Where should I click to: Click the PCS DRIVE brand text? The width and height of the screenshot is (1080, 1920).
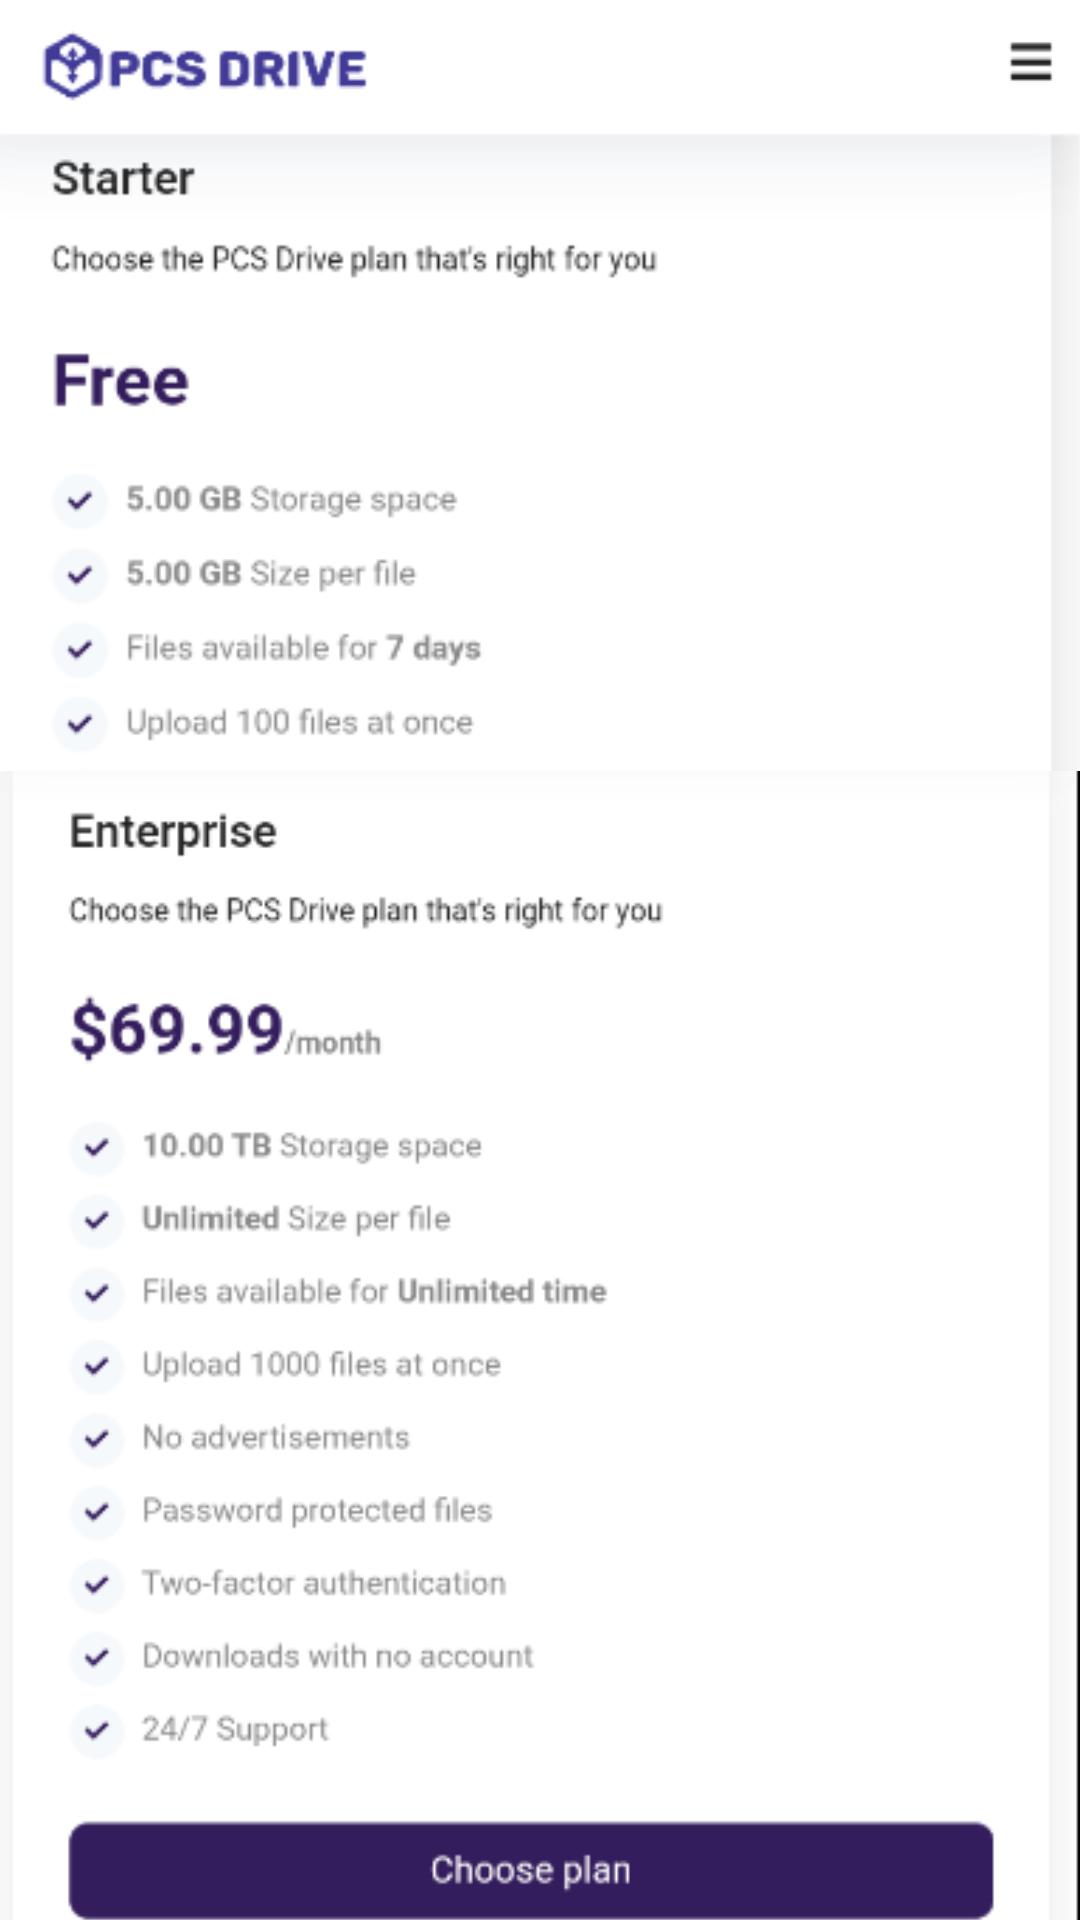237,69
